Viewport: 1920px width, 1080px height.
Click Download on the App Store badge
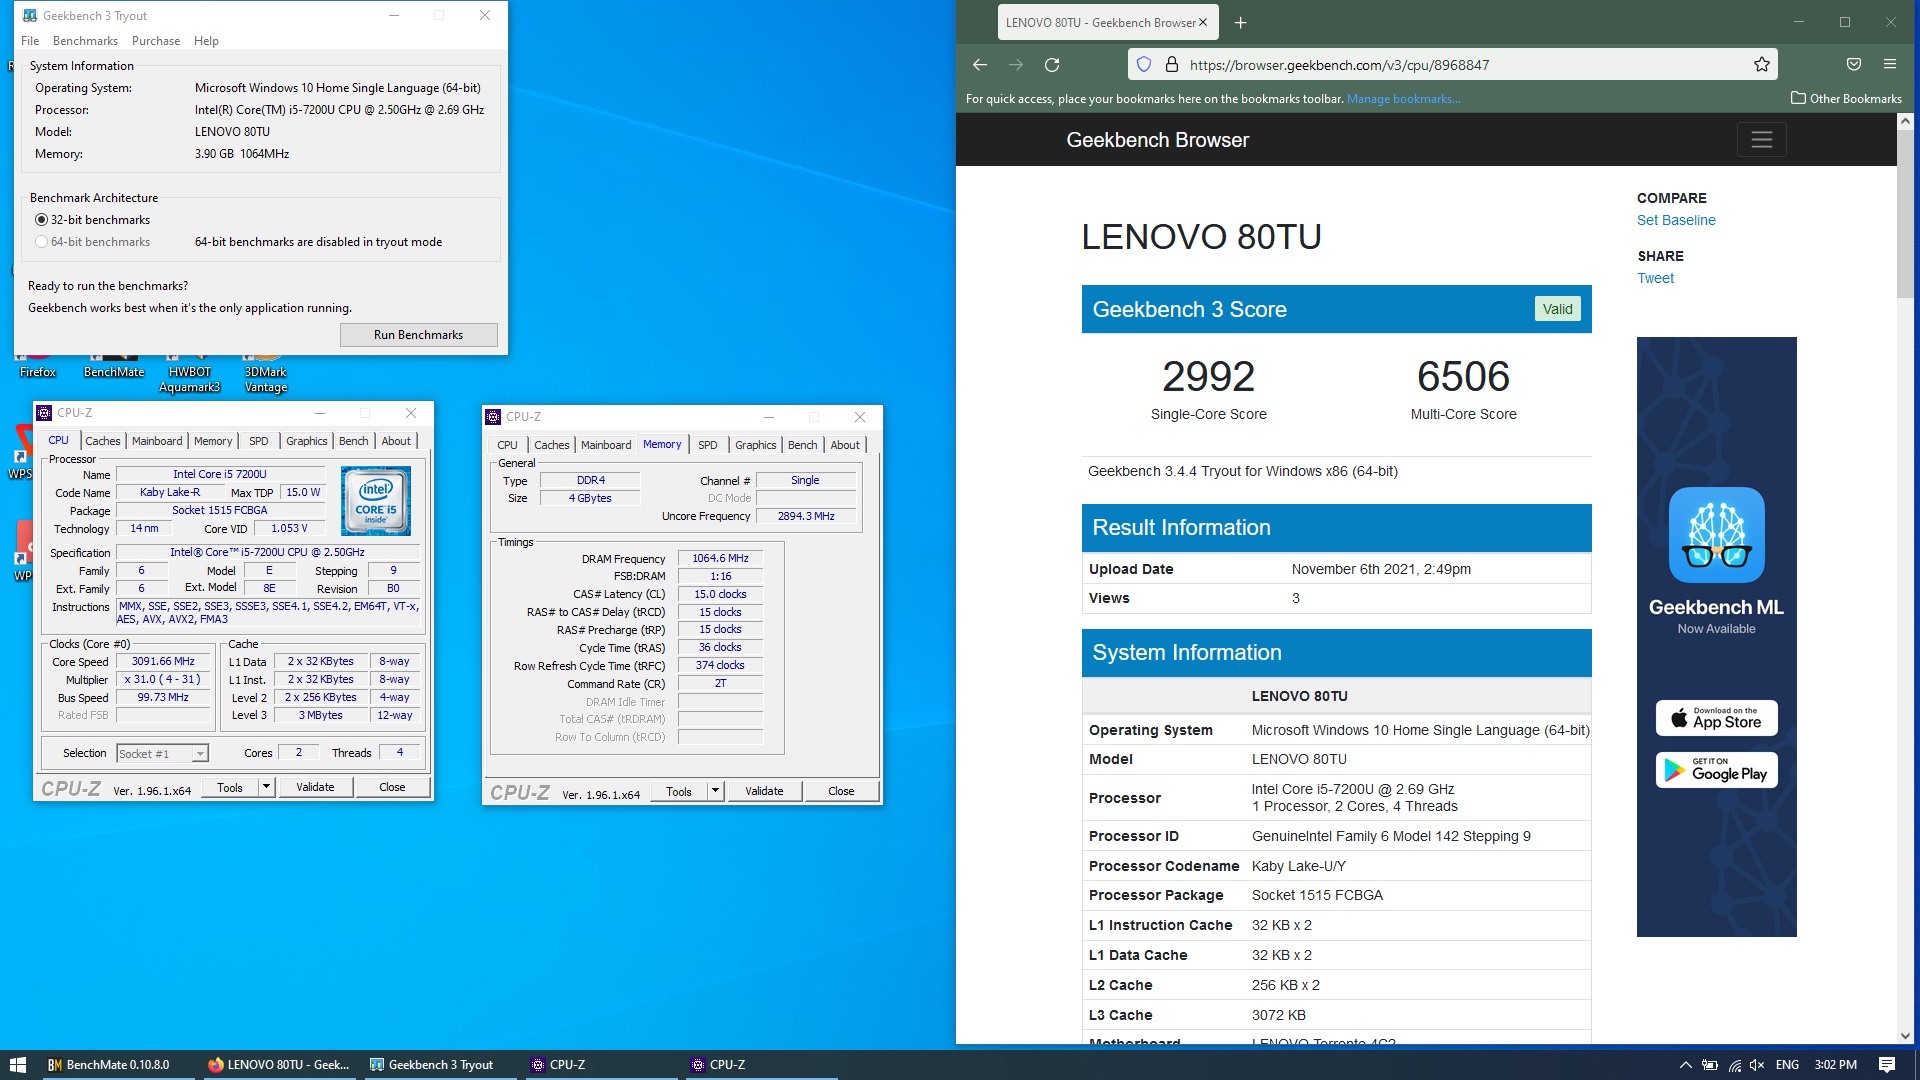[1717, 718]
